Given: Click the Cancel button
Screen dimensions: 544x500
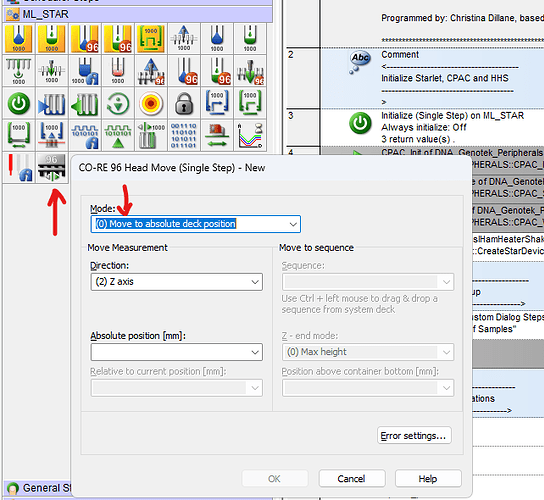Looking at the screenshot, I should (352, 479).
